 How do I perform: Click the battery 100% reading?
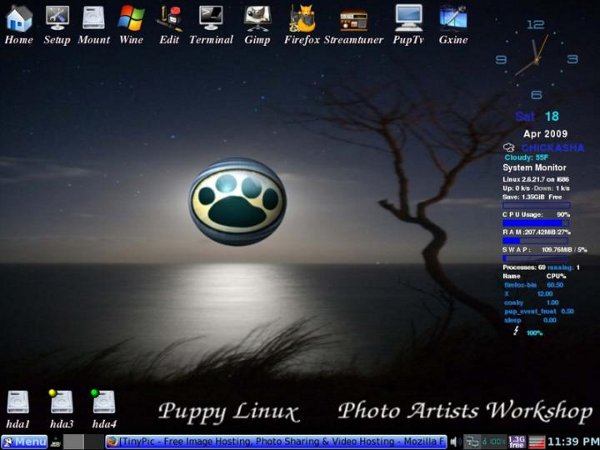pos(534,333)
